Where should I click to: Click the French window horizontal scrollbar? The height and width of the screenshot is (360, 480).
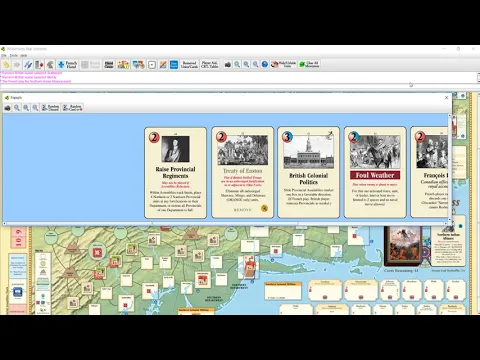(225, 223)
